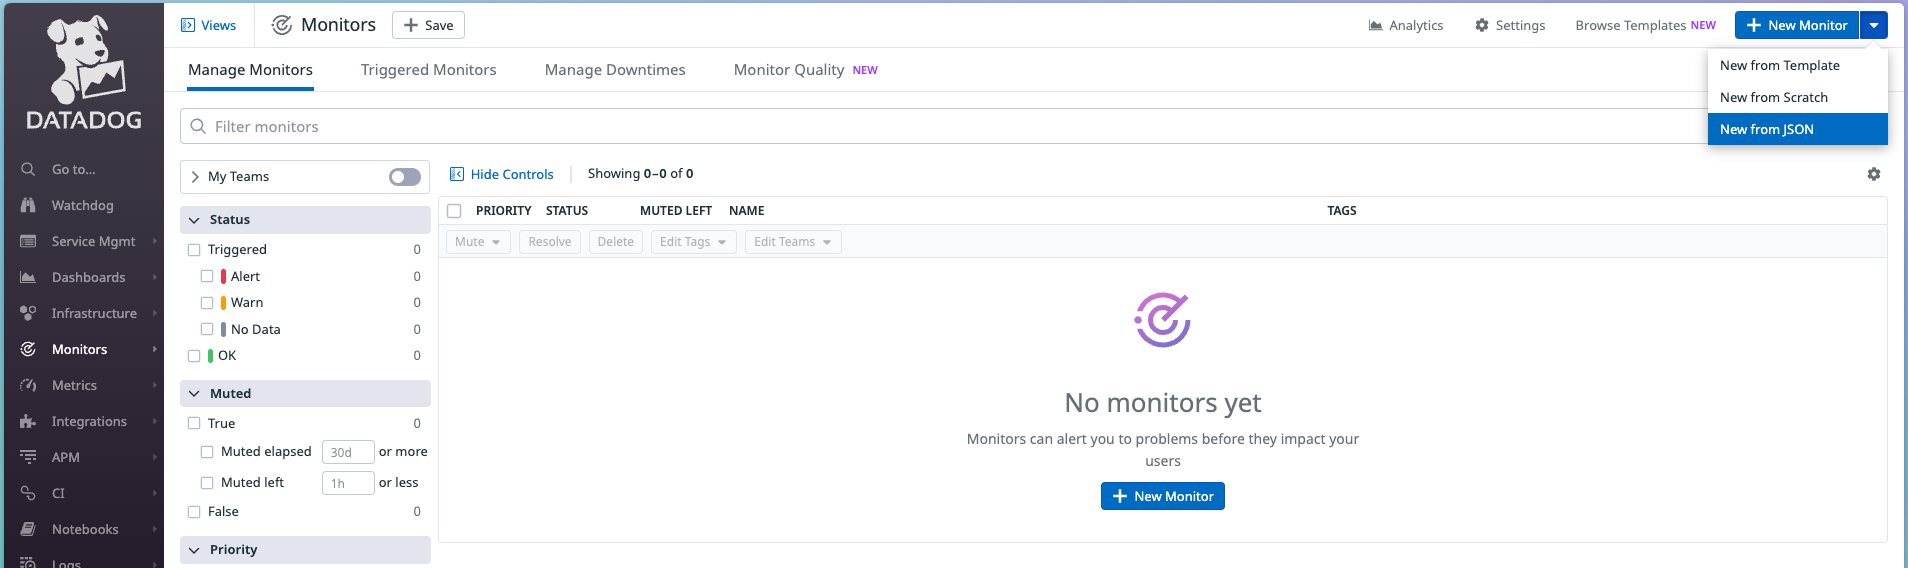Tick the OK status filter

click(x=194, y=356)
